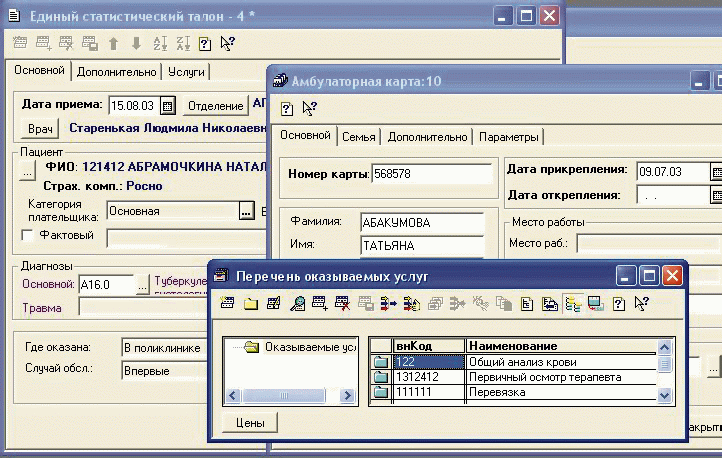This screenshot has width=722, height=458.
Task: Click the внКод column header
Action: (429, 346)
